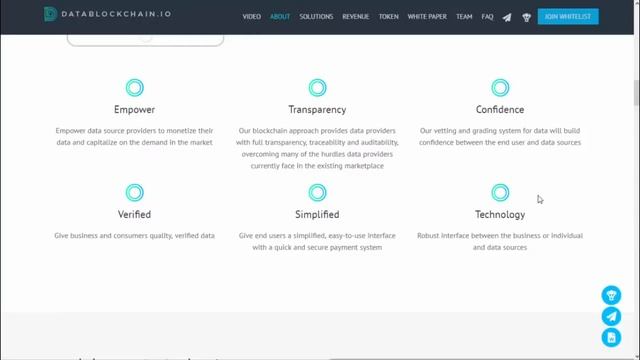Click the circle icon above Confidence

tap(500, 88)
